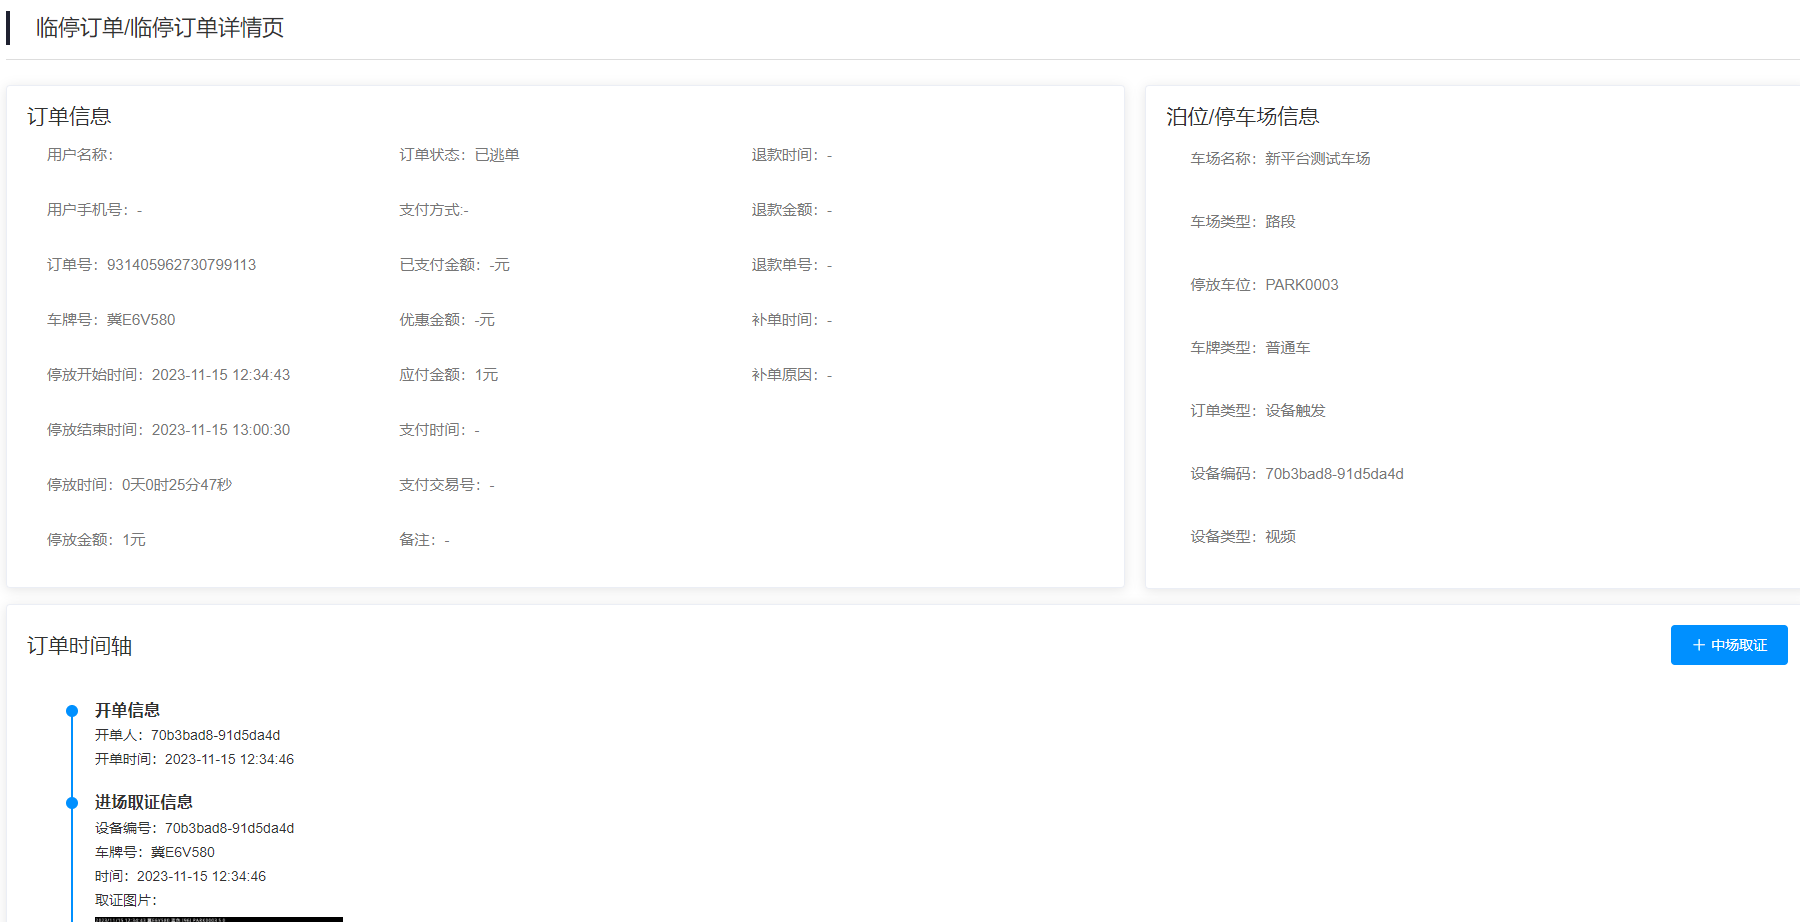Click the plus icon in 中场取证 button
Screen dimensions: 1800x922
[1698, 645]
